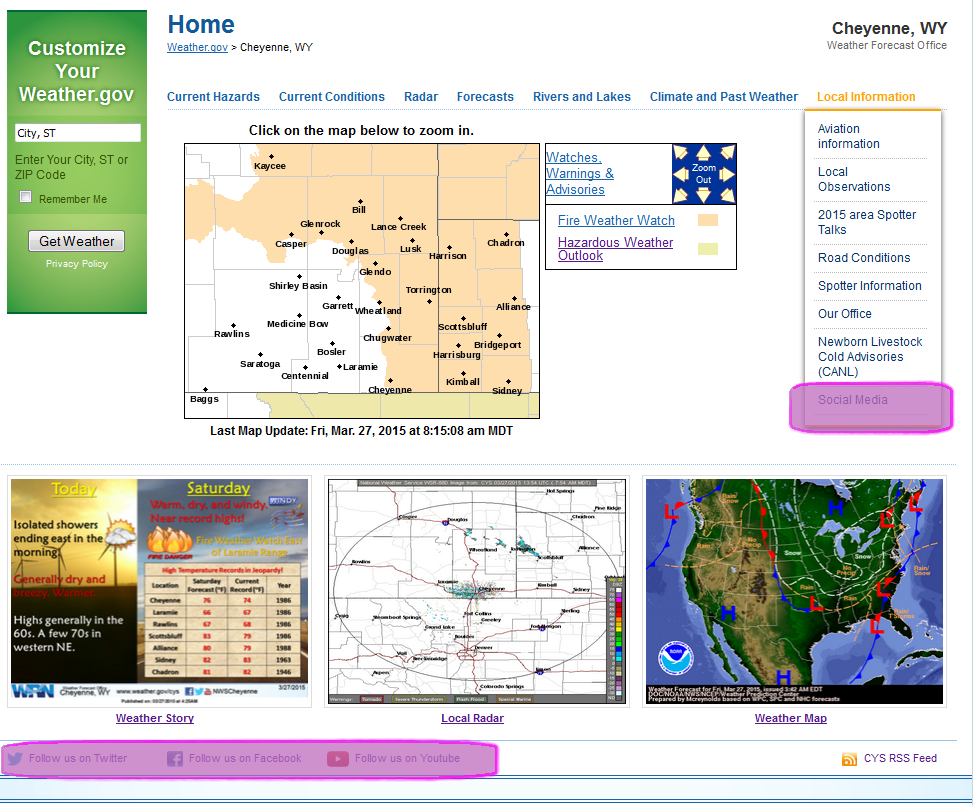Click the Zoom Out center control

704,174
